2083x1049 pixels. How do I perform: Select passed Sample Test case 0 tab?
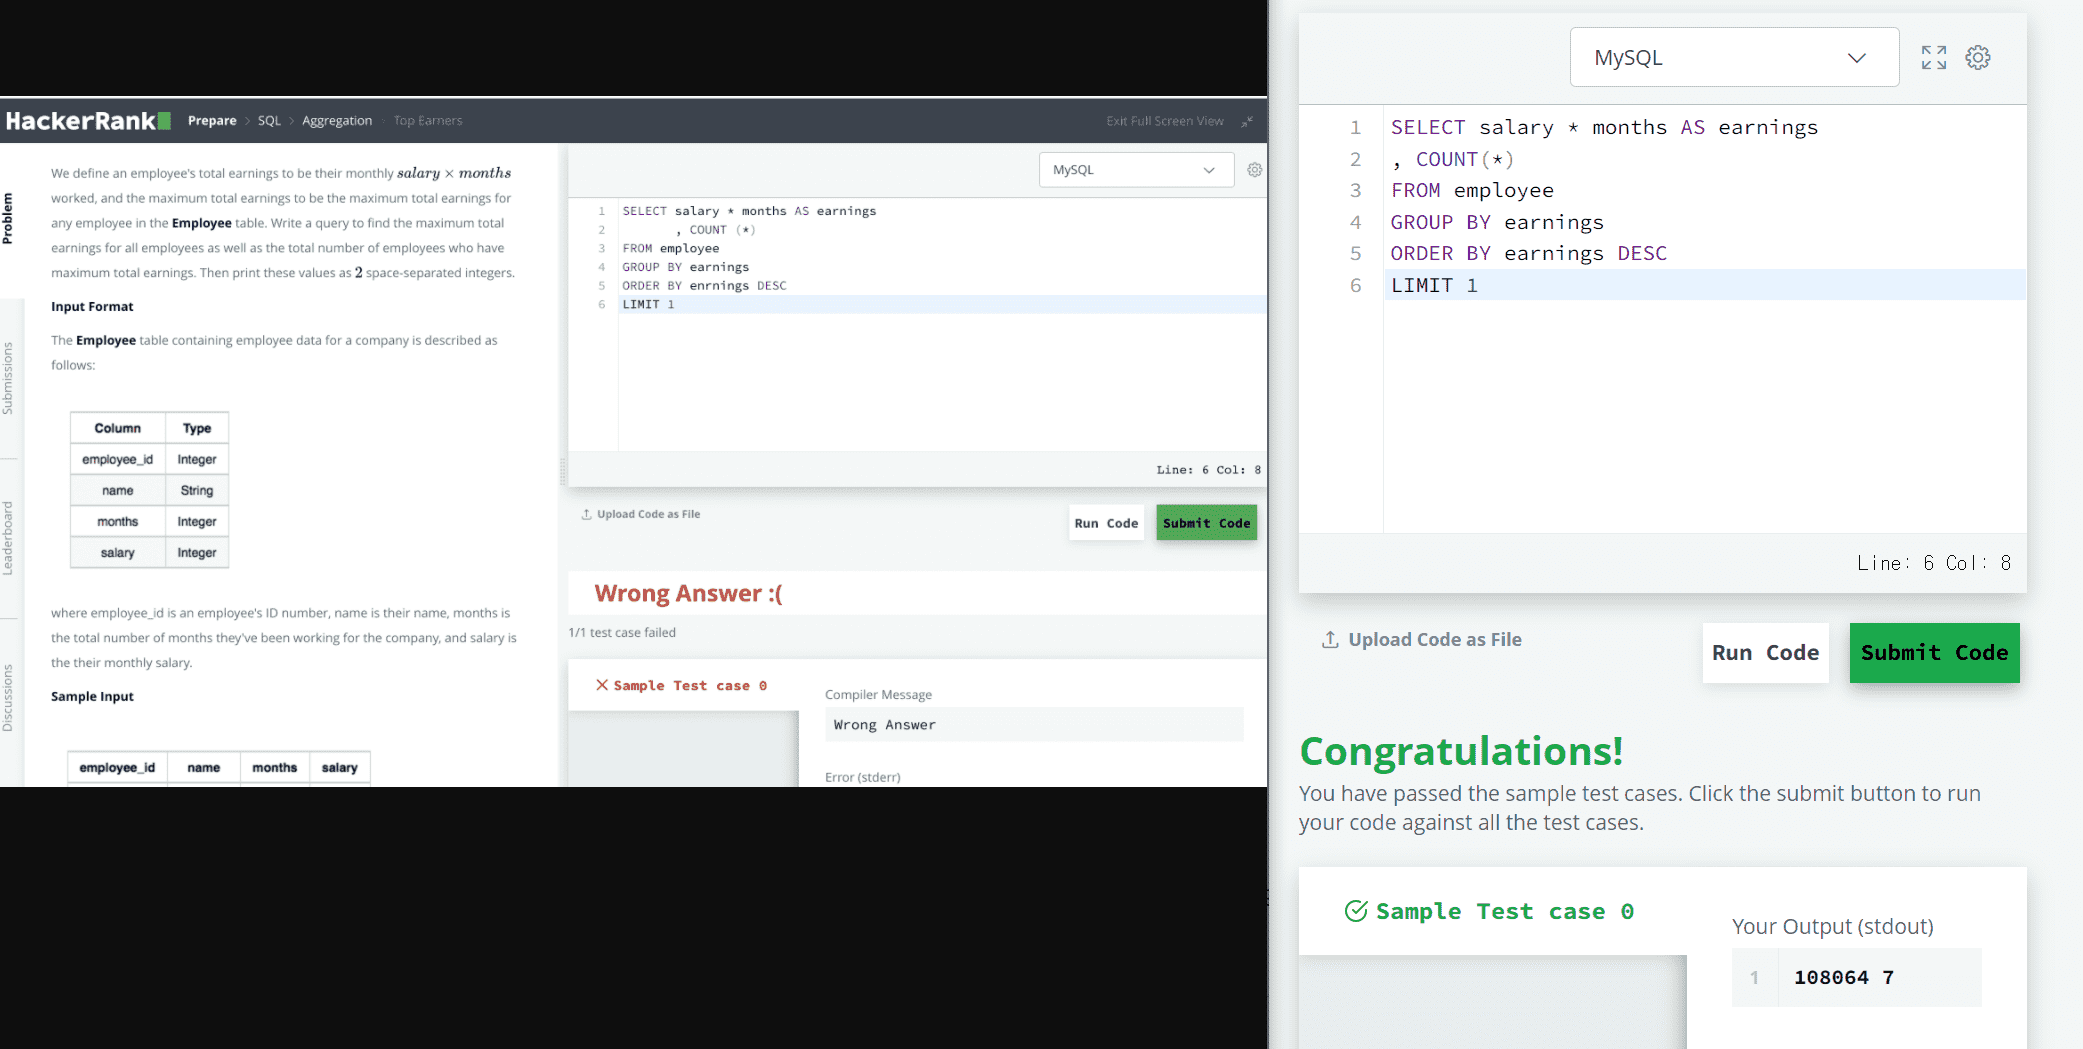(1492, 911)
